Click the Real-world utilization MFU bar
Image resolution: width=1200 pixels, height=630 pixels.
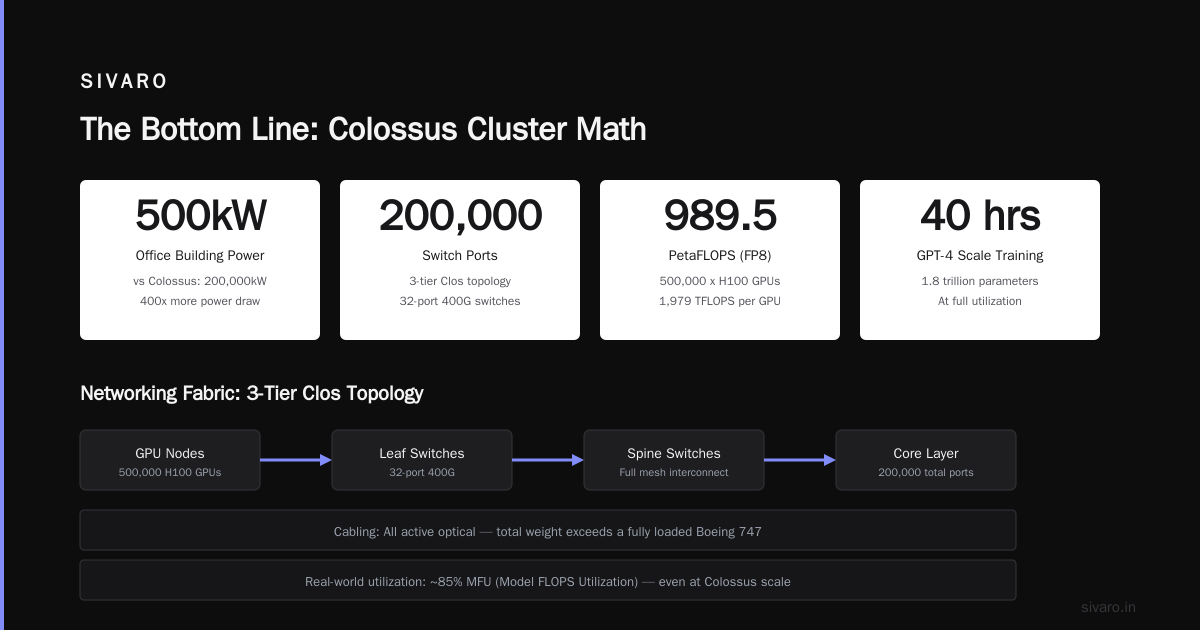tap(548, 580)
